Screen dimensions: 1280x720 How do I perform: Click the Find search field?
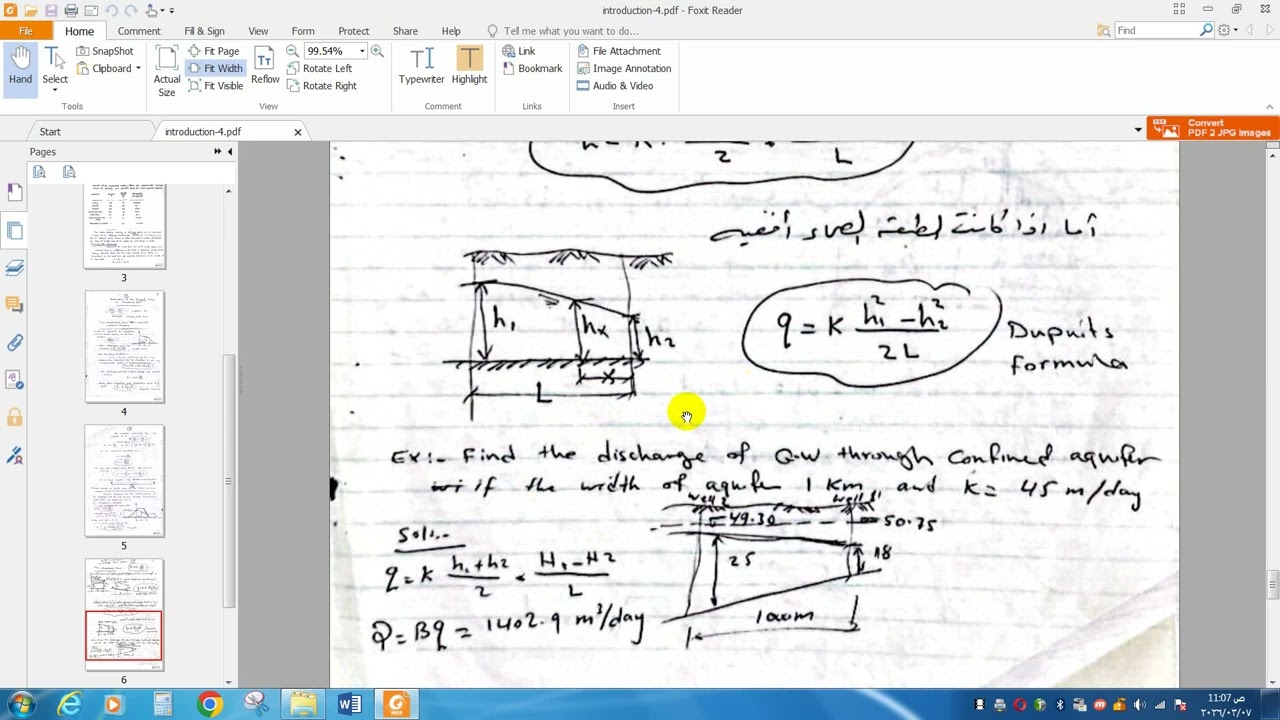(1156, 31)
